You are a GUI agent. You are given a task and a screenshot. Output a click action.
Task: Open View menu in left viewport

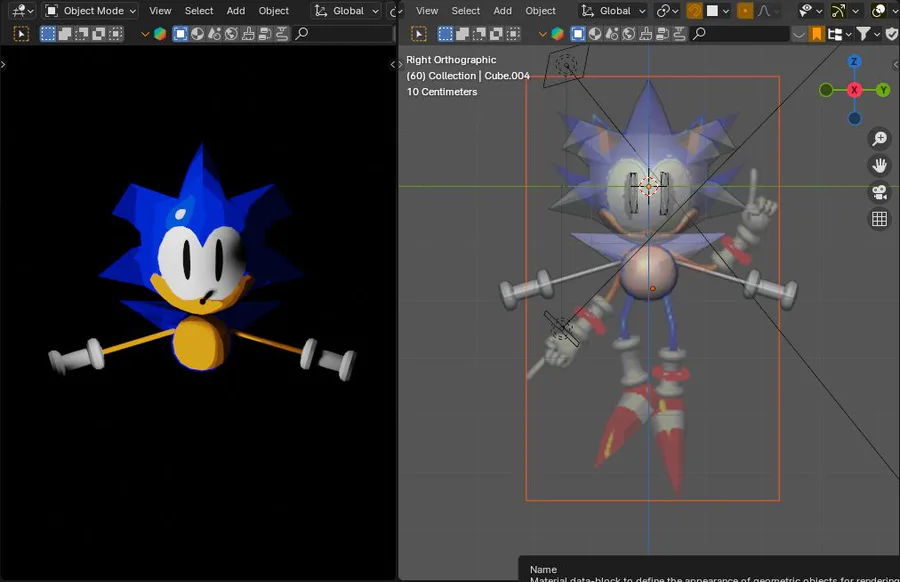click(160, 10)
